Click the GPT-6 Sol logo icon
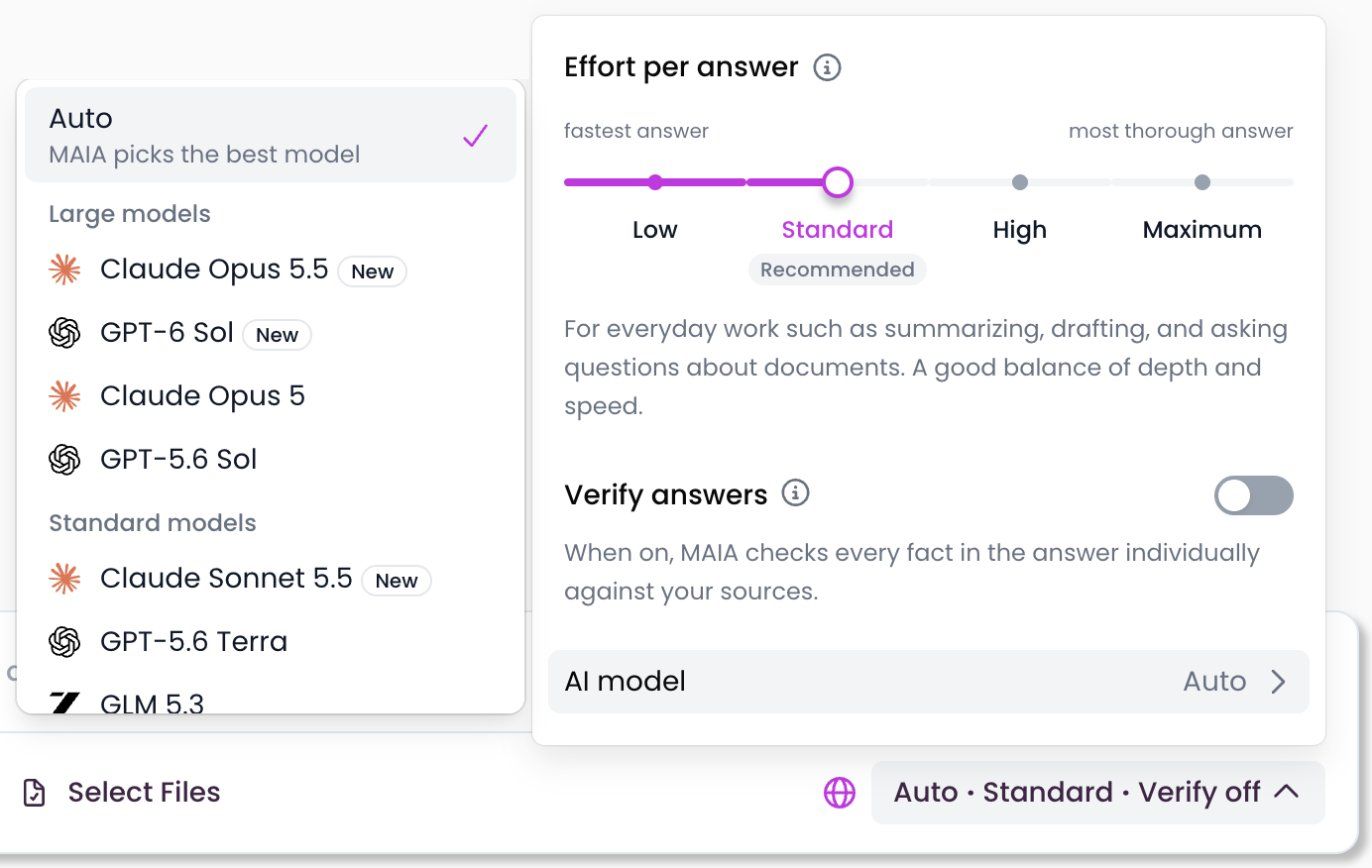Screen dimensions: 1372x868 coord(65,333)
